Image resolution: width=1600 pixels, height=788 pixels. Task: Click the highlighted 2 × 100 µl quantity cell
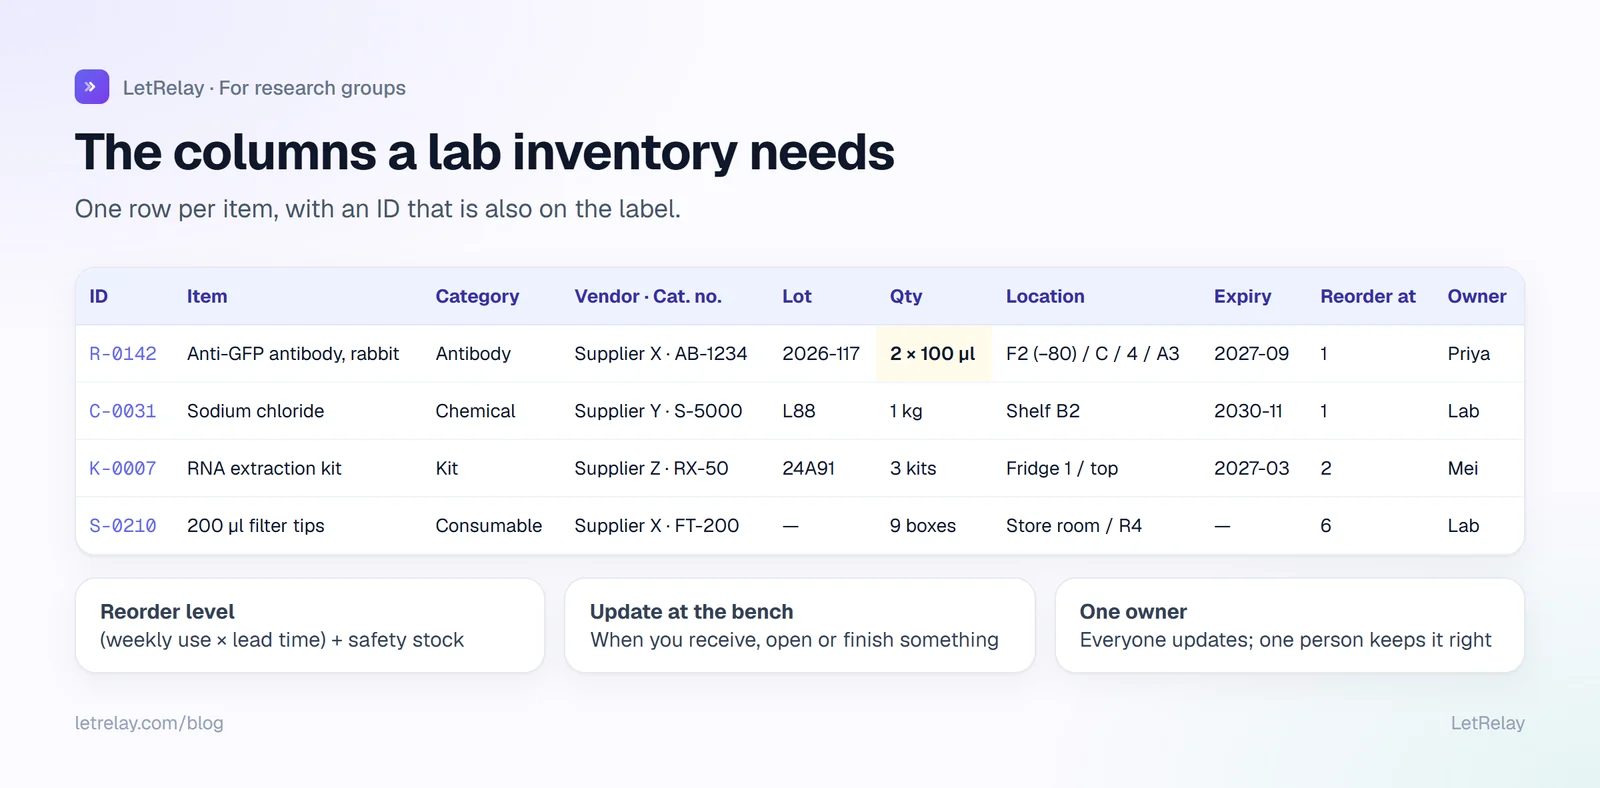(933, 354)
